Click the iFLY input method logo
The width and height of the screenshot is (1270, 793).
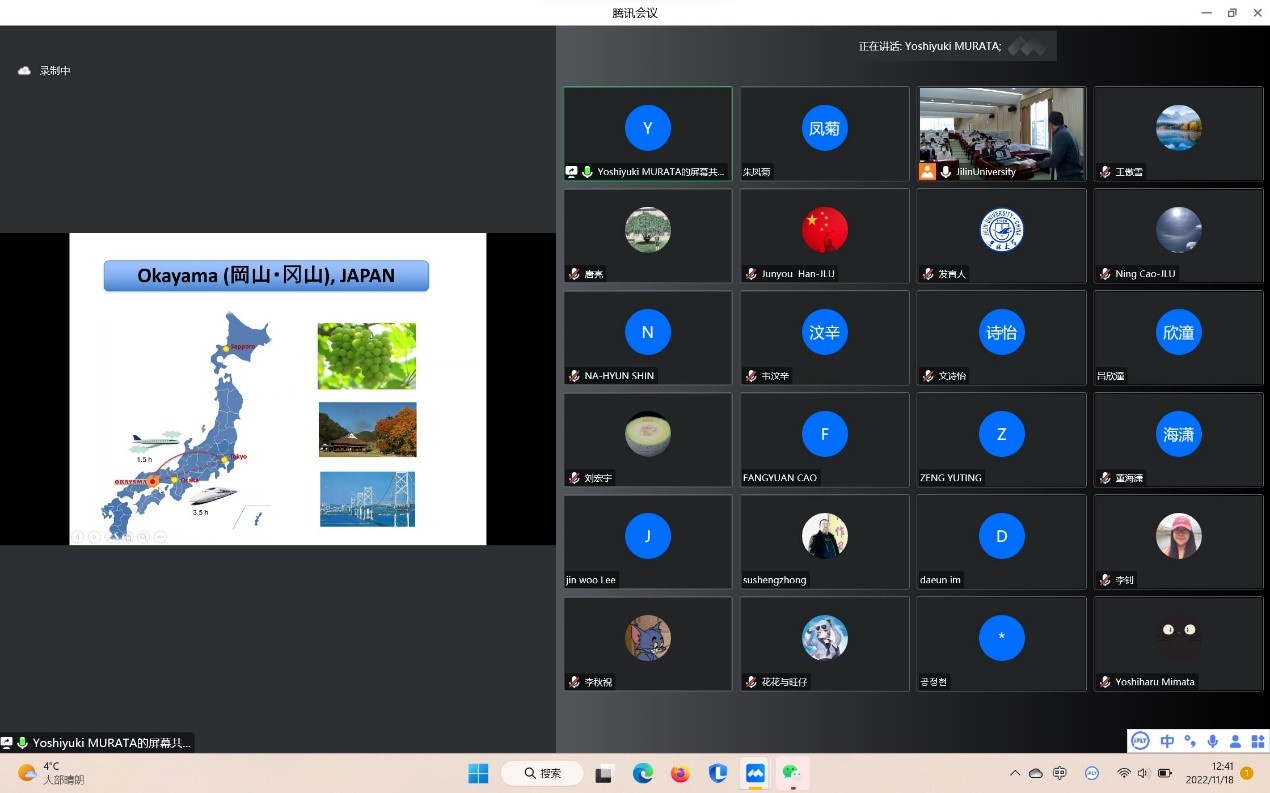1141,741
